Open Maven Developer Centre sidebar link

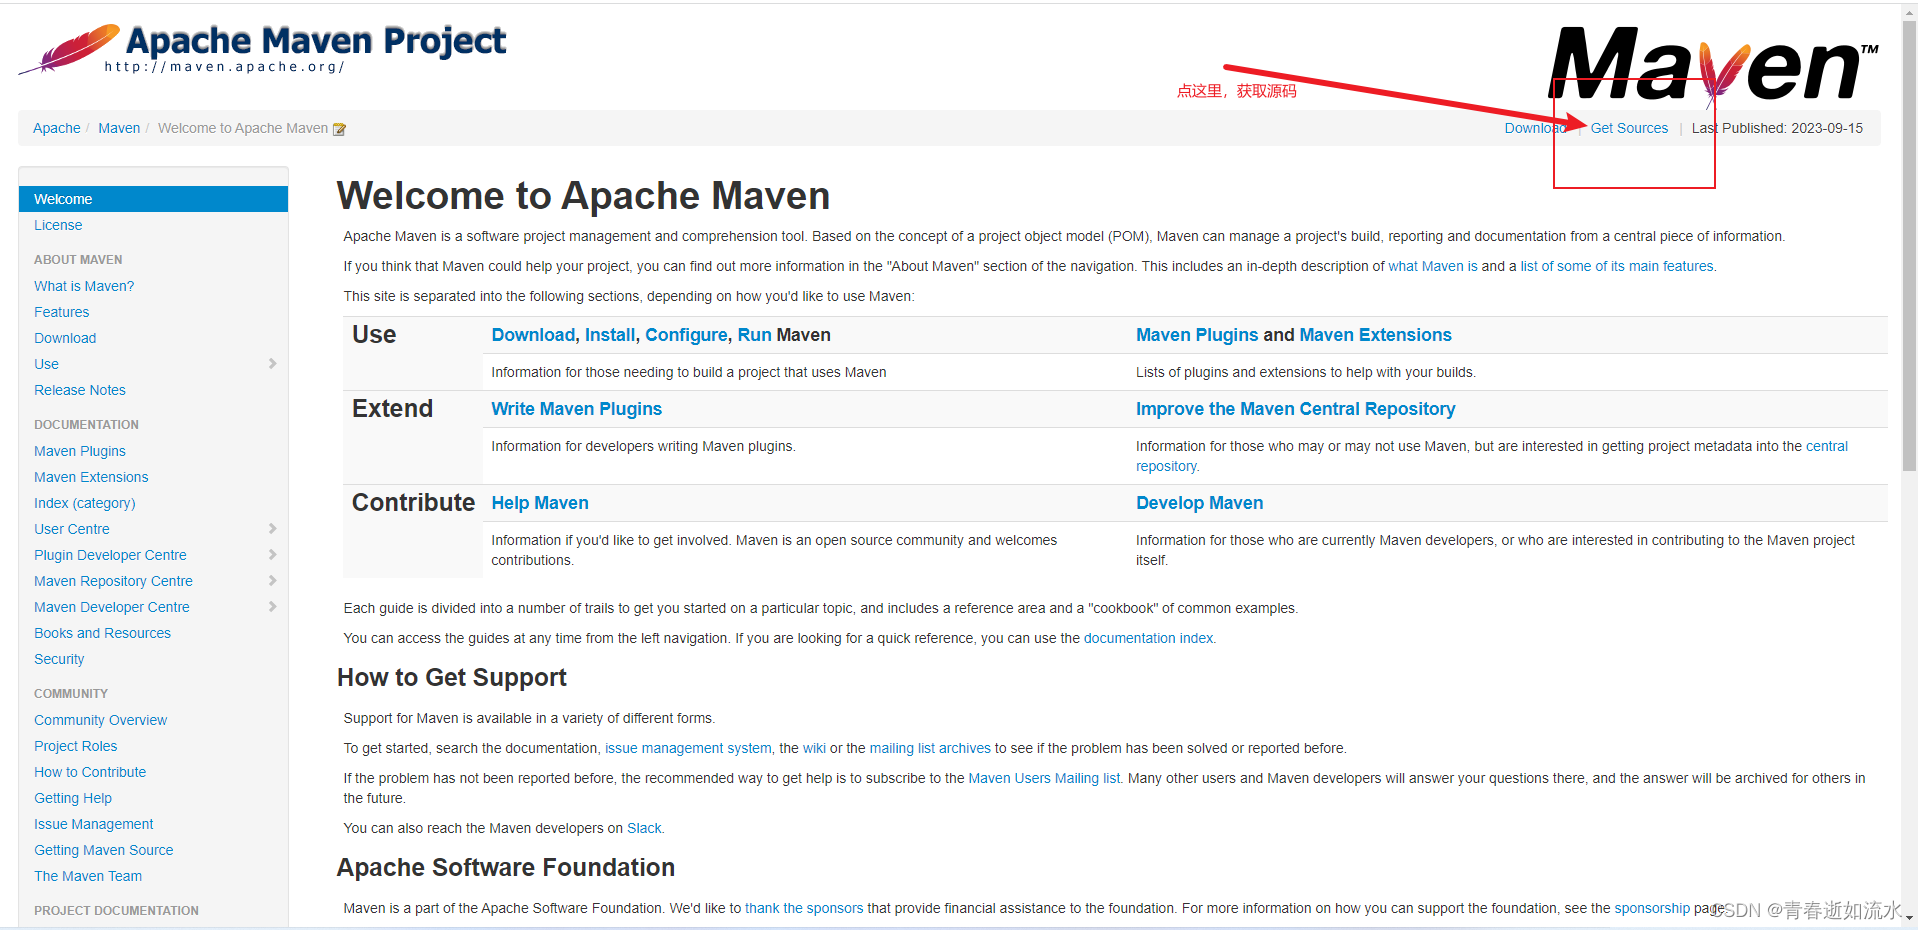(112, 607)
